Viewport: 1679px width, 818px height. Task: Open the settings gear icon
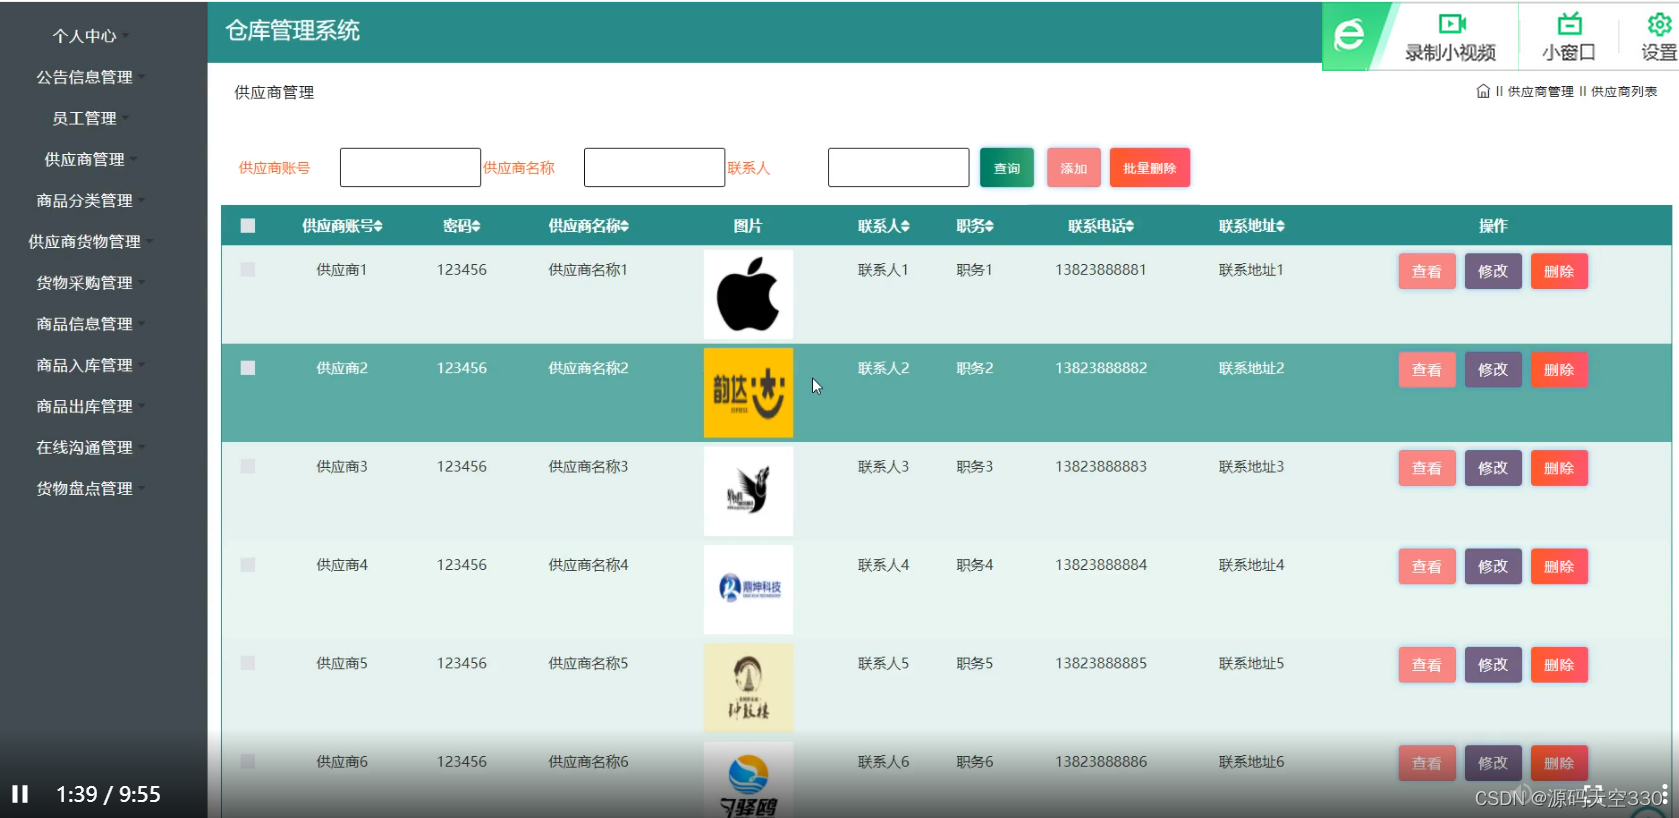click(1659, 24)
